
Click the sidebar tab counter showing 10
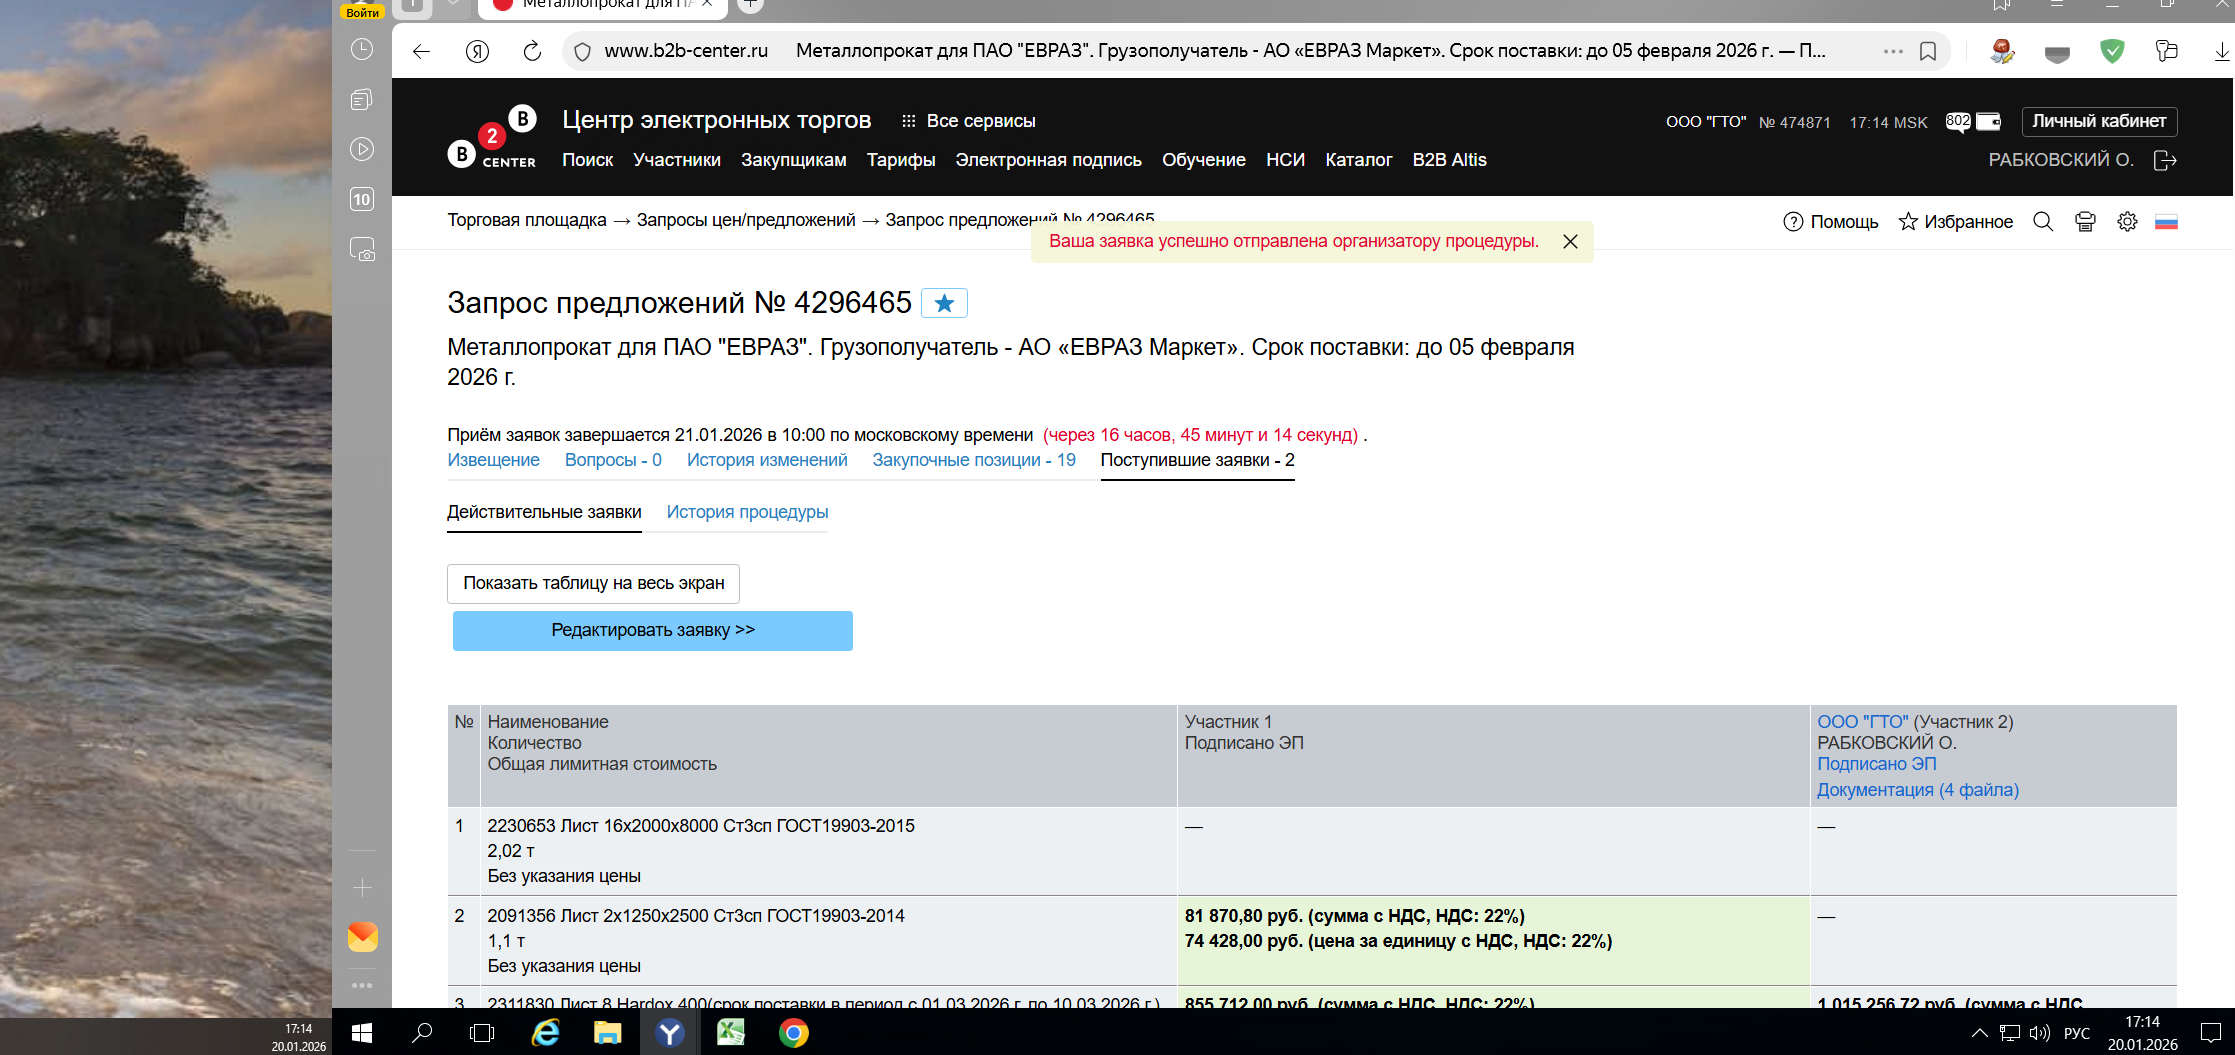tap(362, 199)
